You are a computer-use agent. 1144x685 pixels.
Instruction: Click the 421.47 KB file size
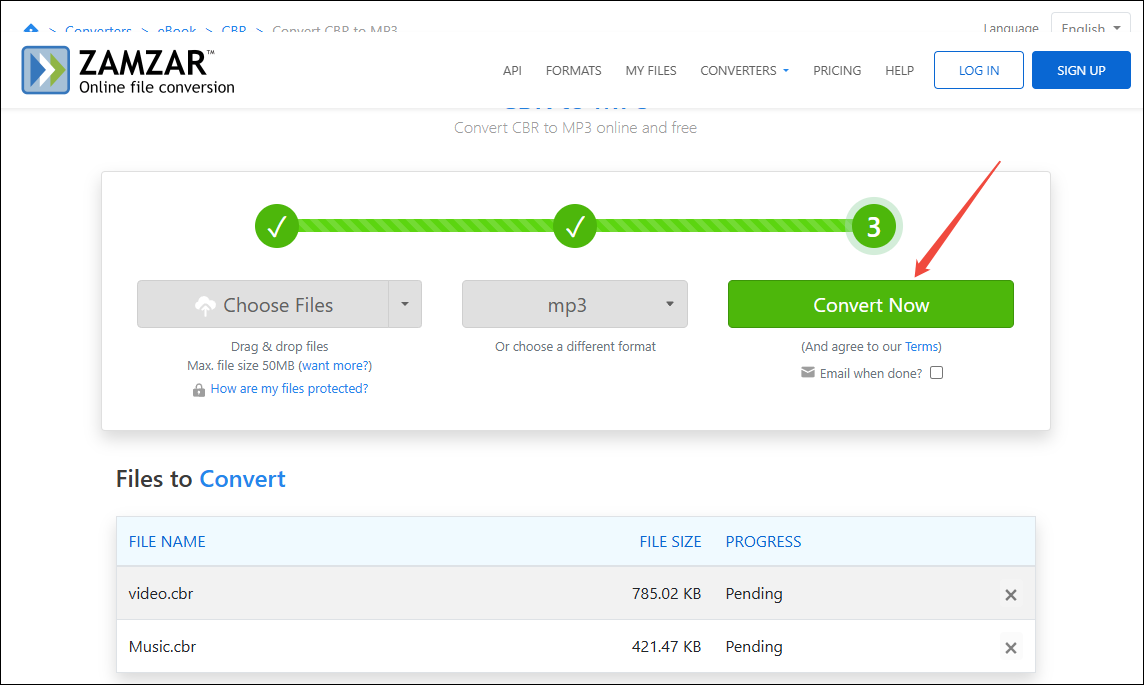pos(666,647)
